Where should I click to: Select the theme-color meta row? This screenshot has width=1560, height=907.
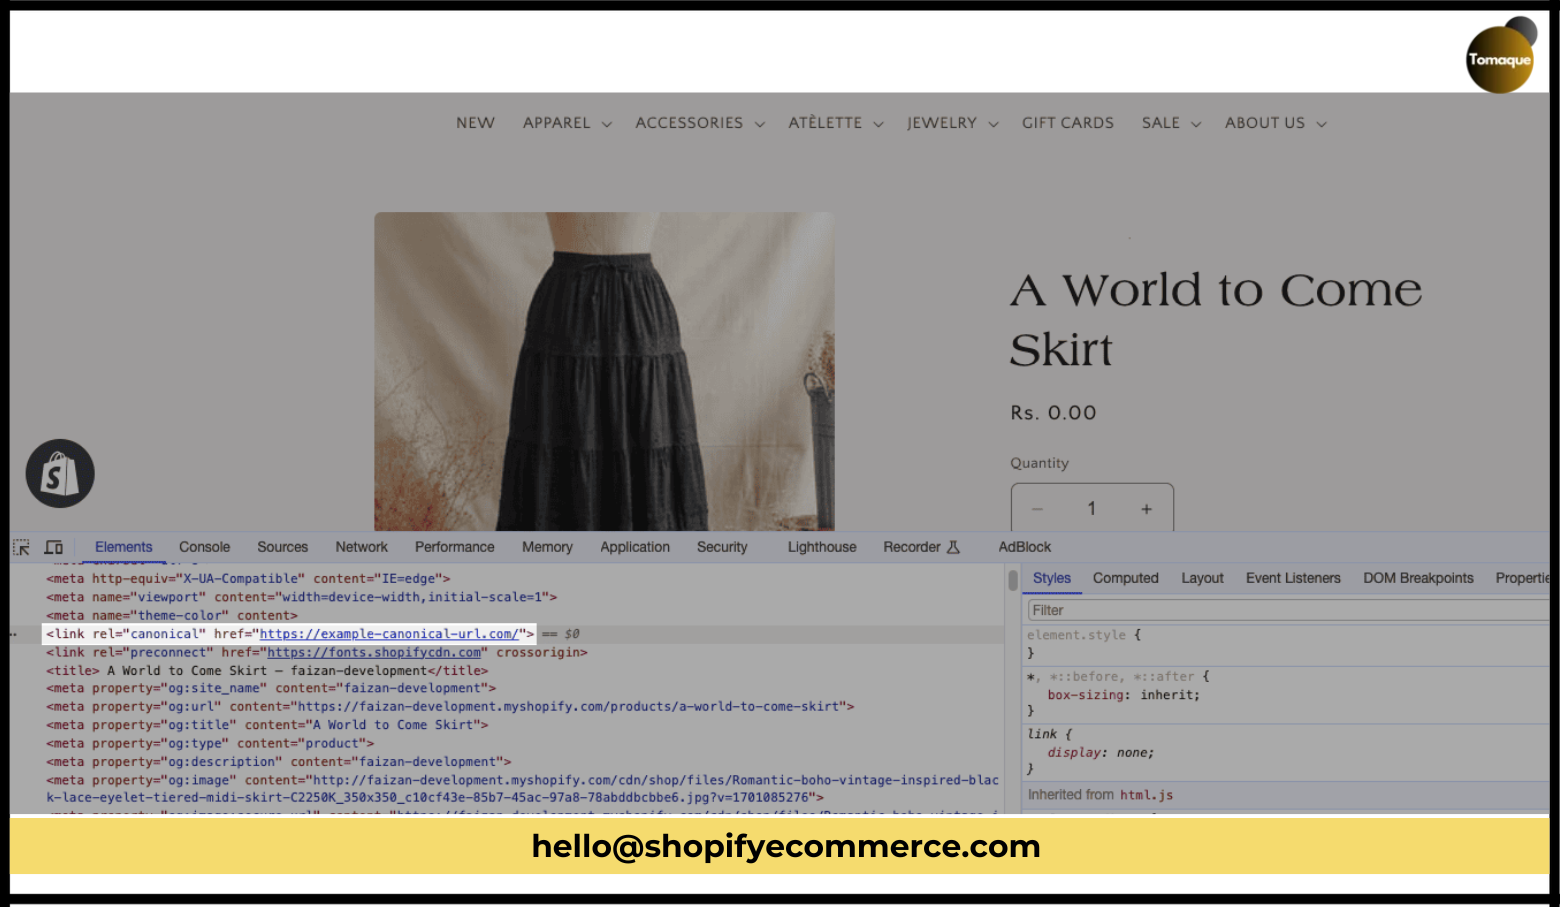pos(172,616)
